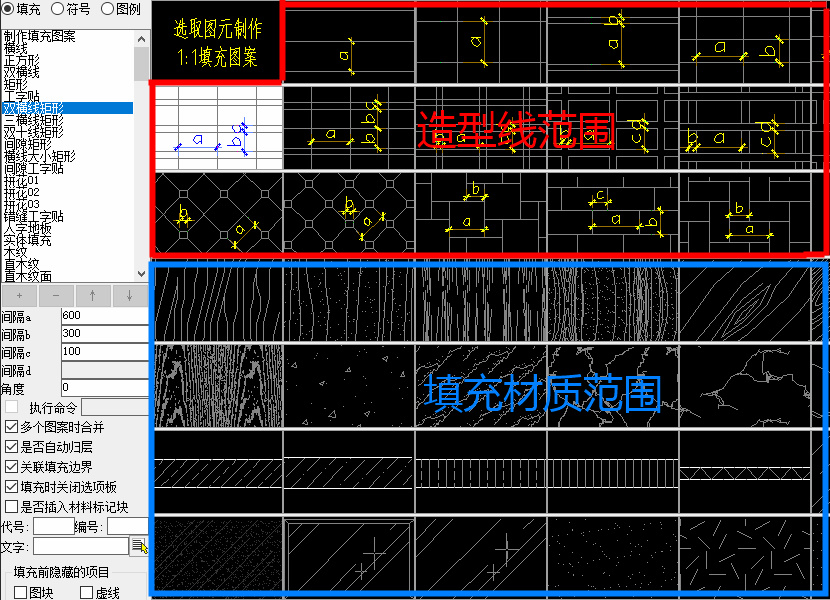Screen dimensions: 830x600
Task: Click the 间隔a input field showing 600
Action: click(x=103, y=316)
